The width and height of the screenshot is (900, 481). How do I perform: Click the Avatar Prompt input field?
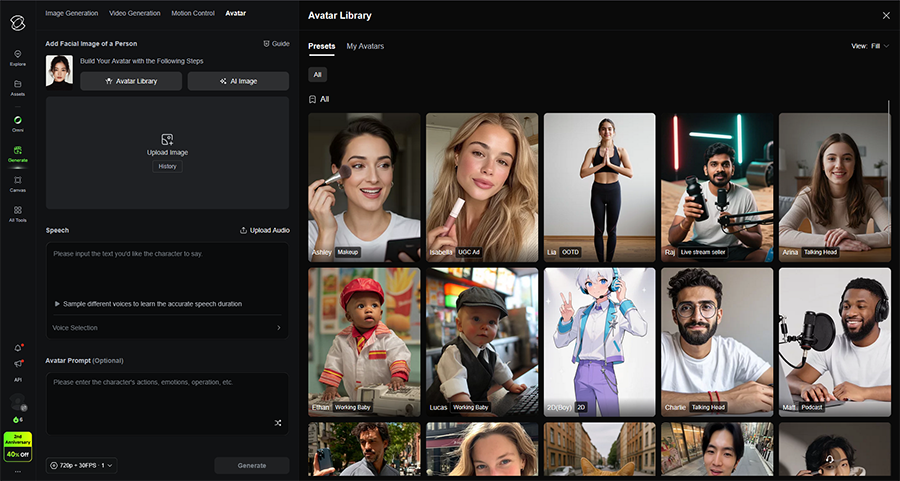click(x=167, y=403)
